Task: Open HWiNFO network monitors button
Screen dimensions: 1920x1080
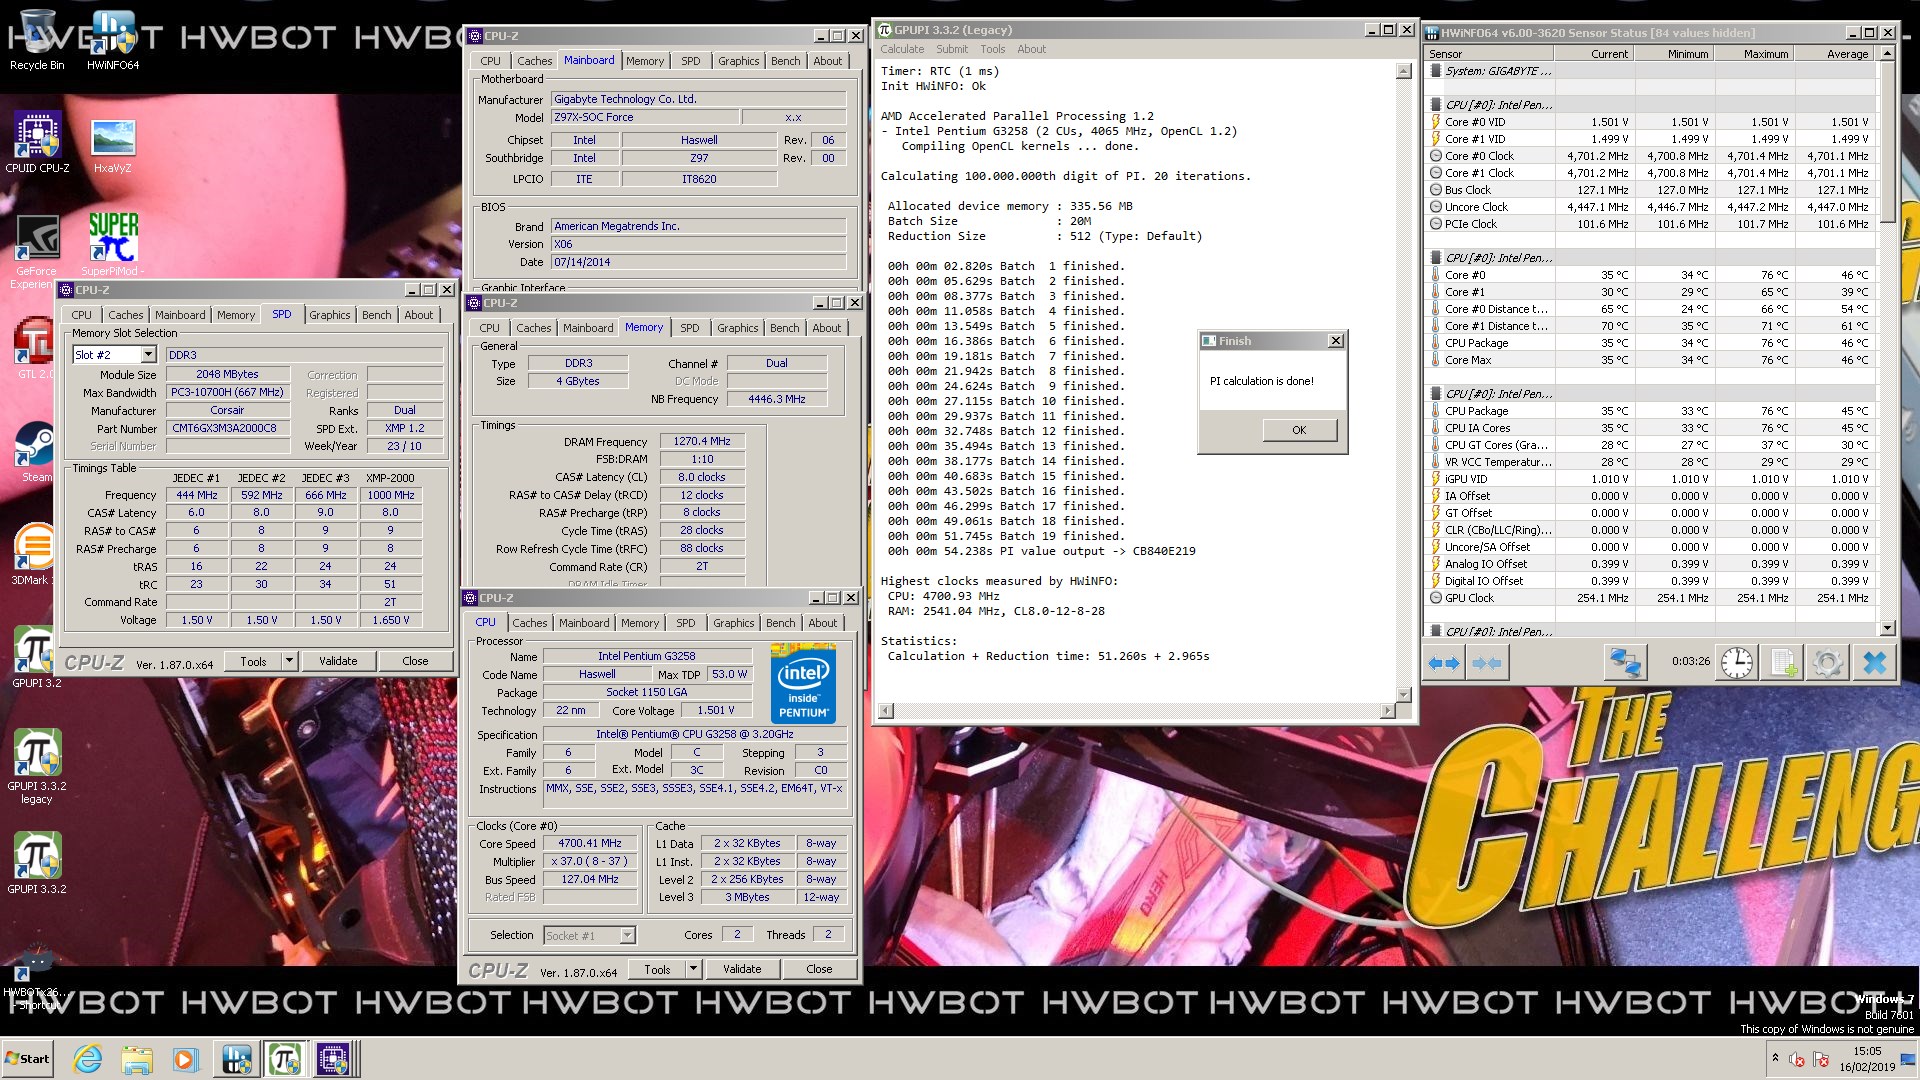Action: pyautogui.click(x=1625, y=662)
